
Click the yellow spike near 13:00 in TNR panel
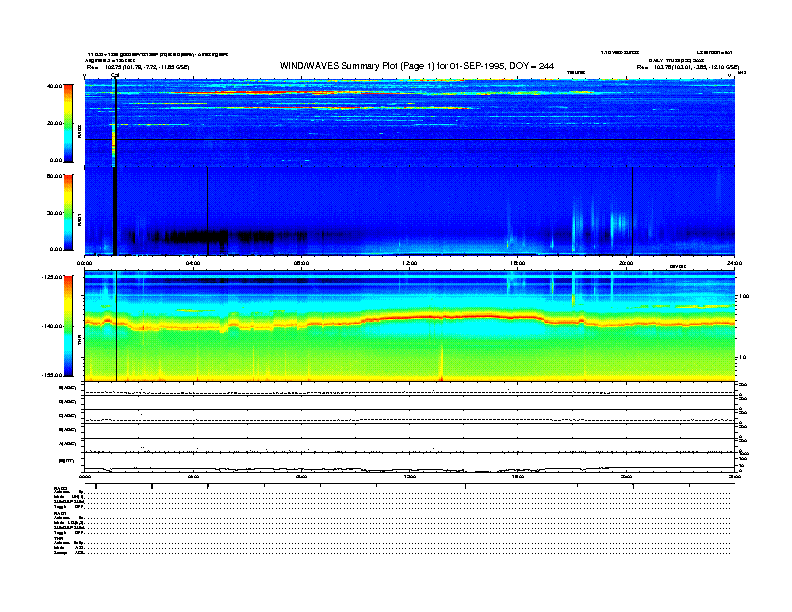[x=441, y=361]
